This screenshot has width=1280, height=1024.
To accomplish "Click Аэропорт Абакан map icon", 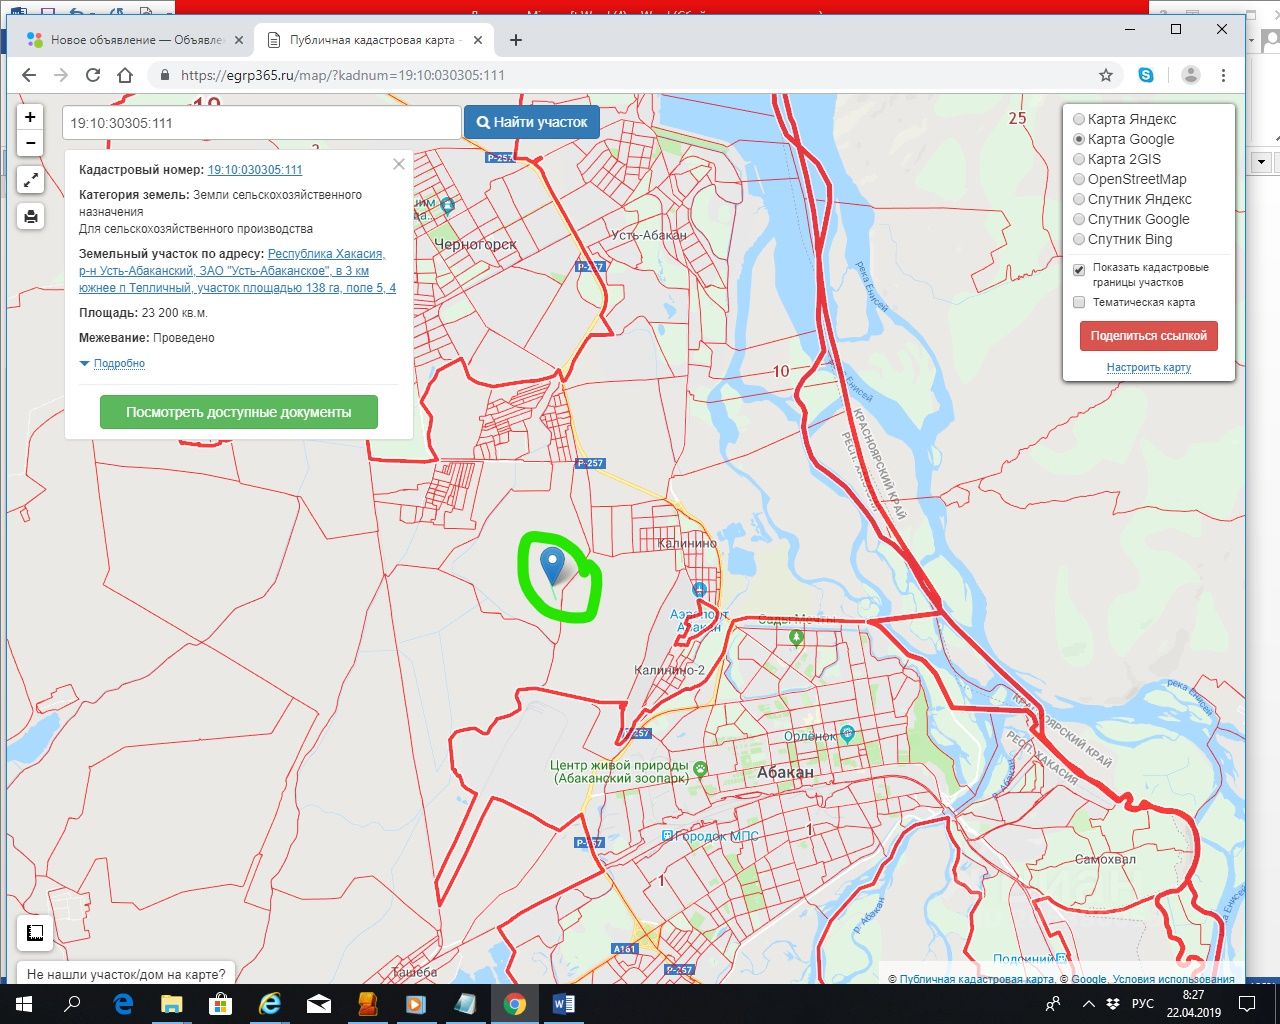I will (x=700, y=590).
